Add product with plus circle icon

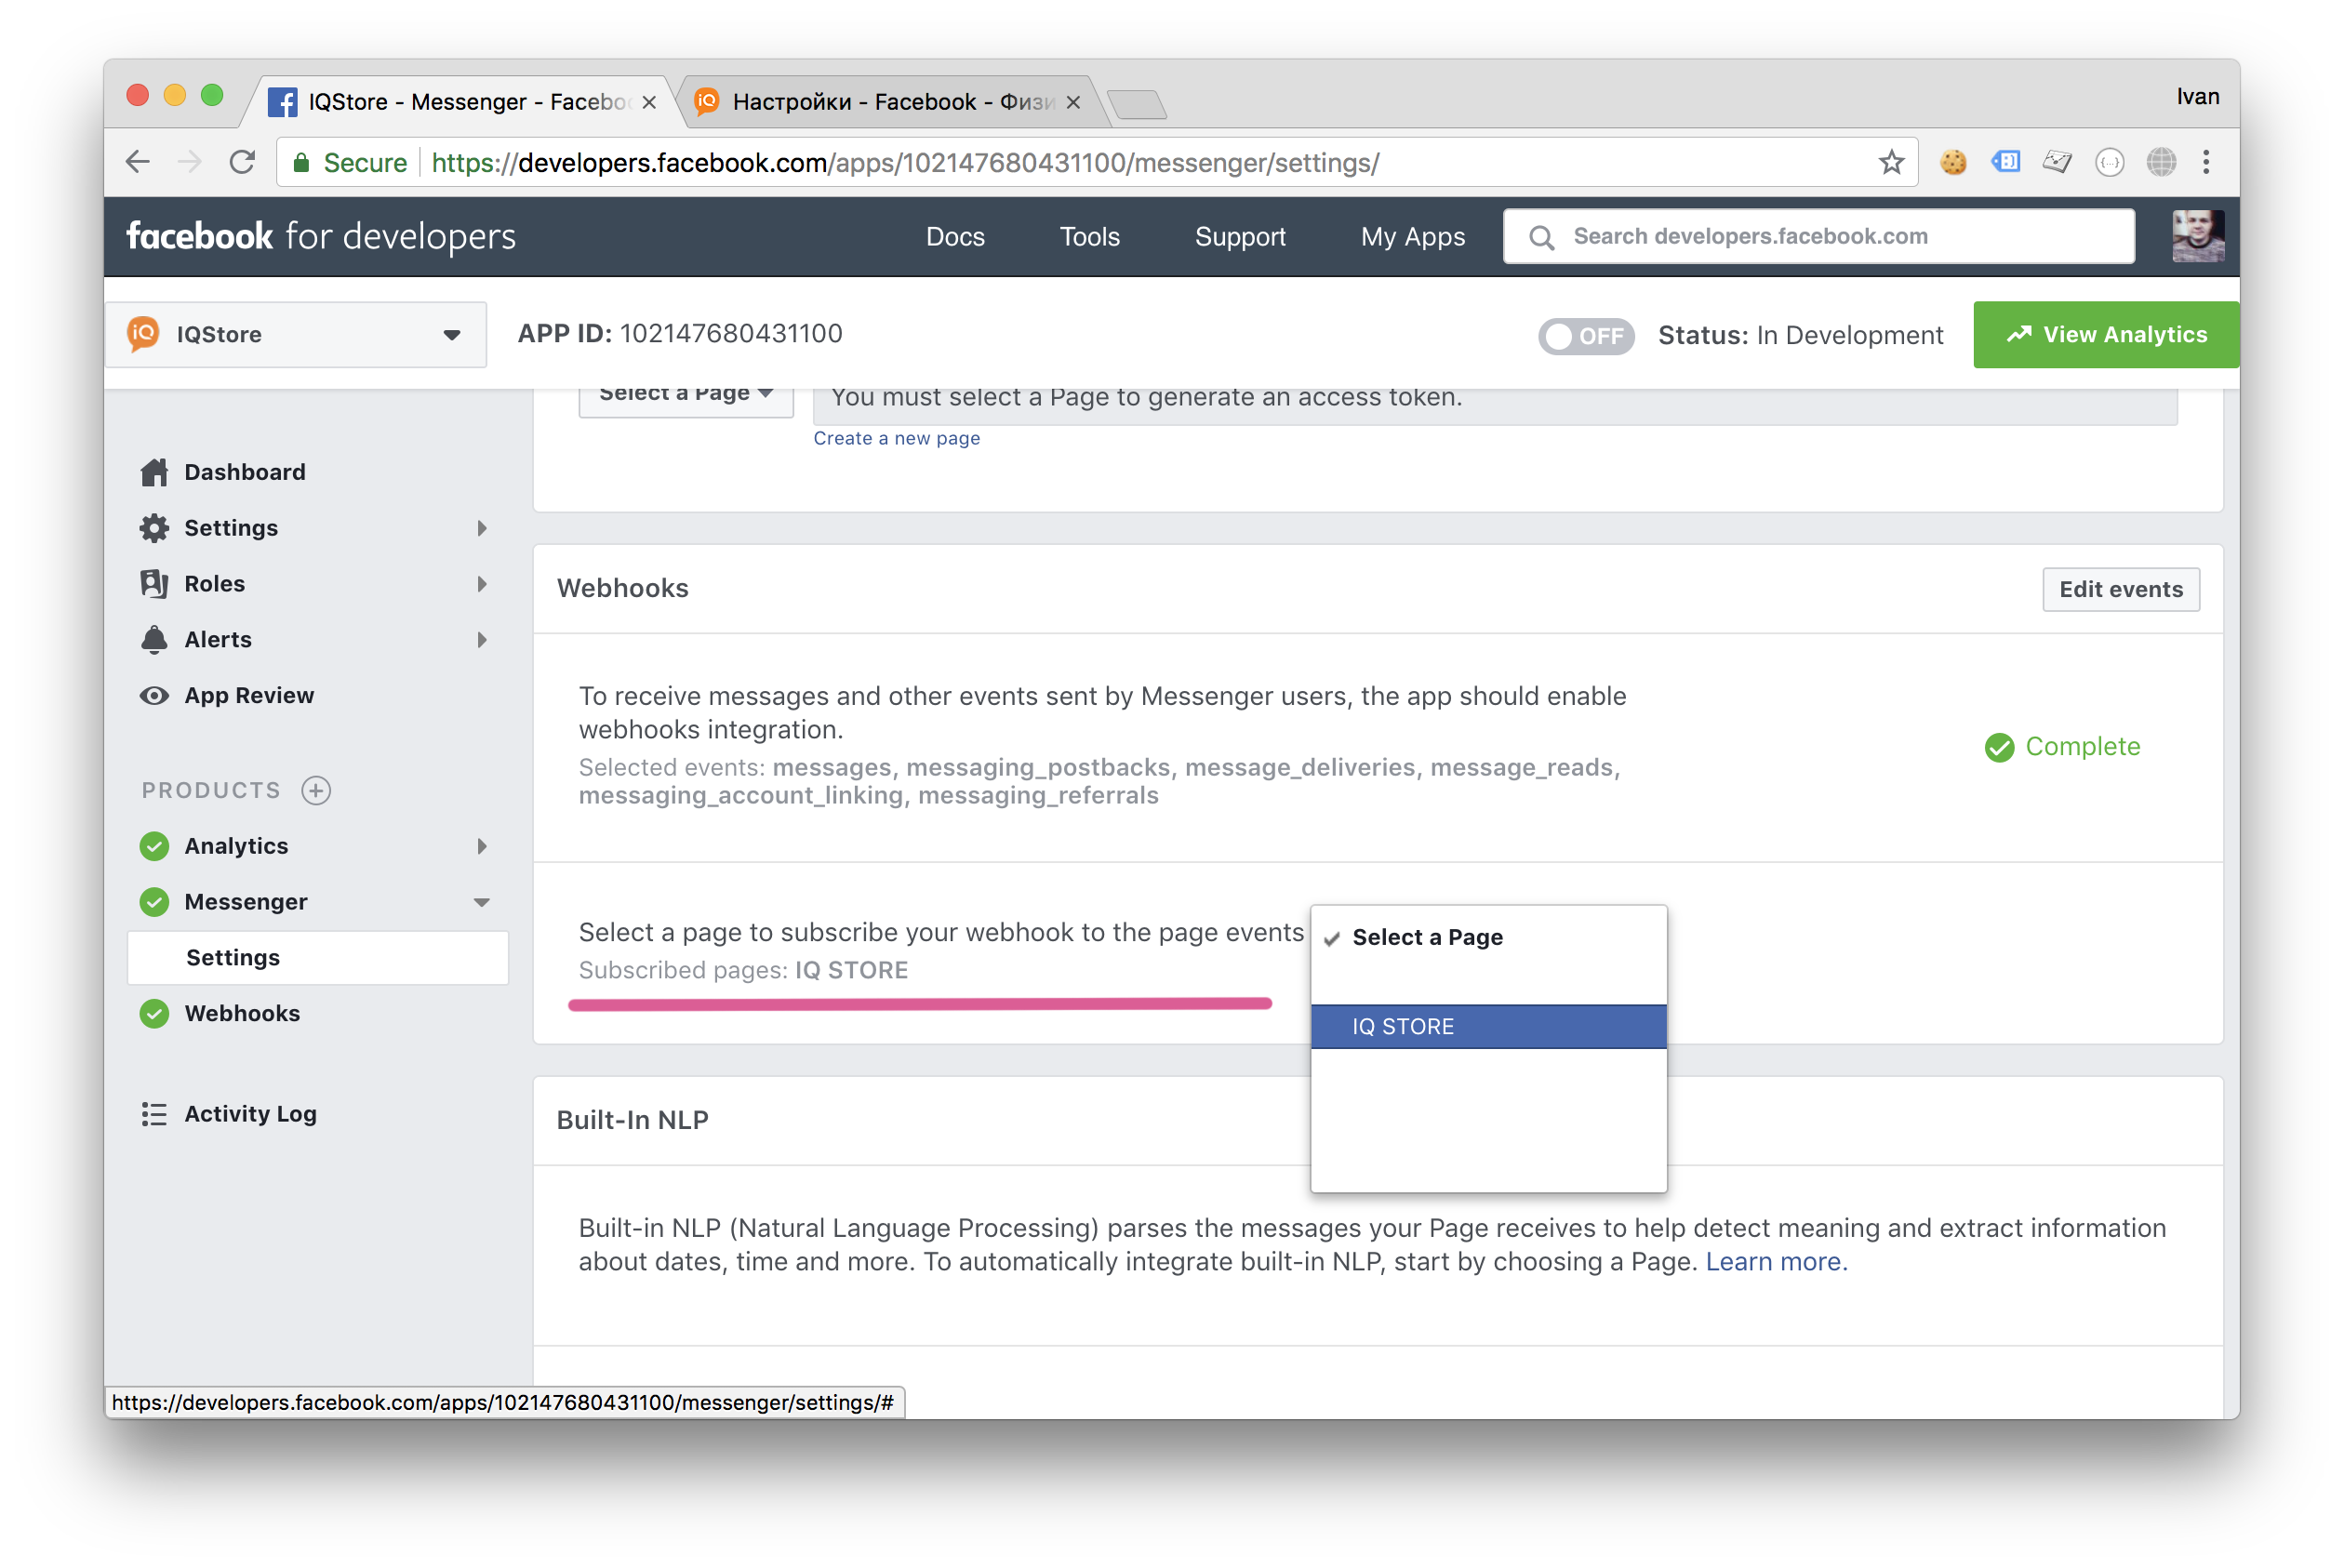click(x=316, y=790)
